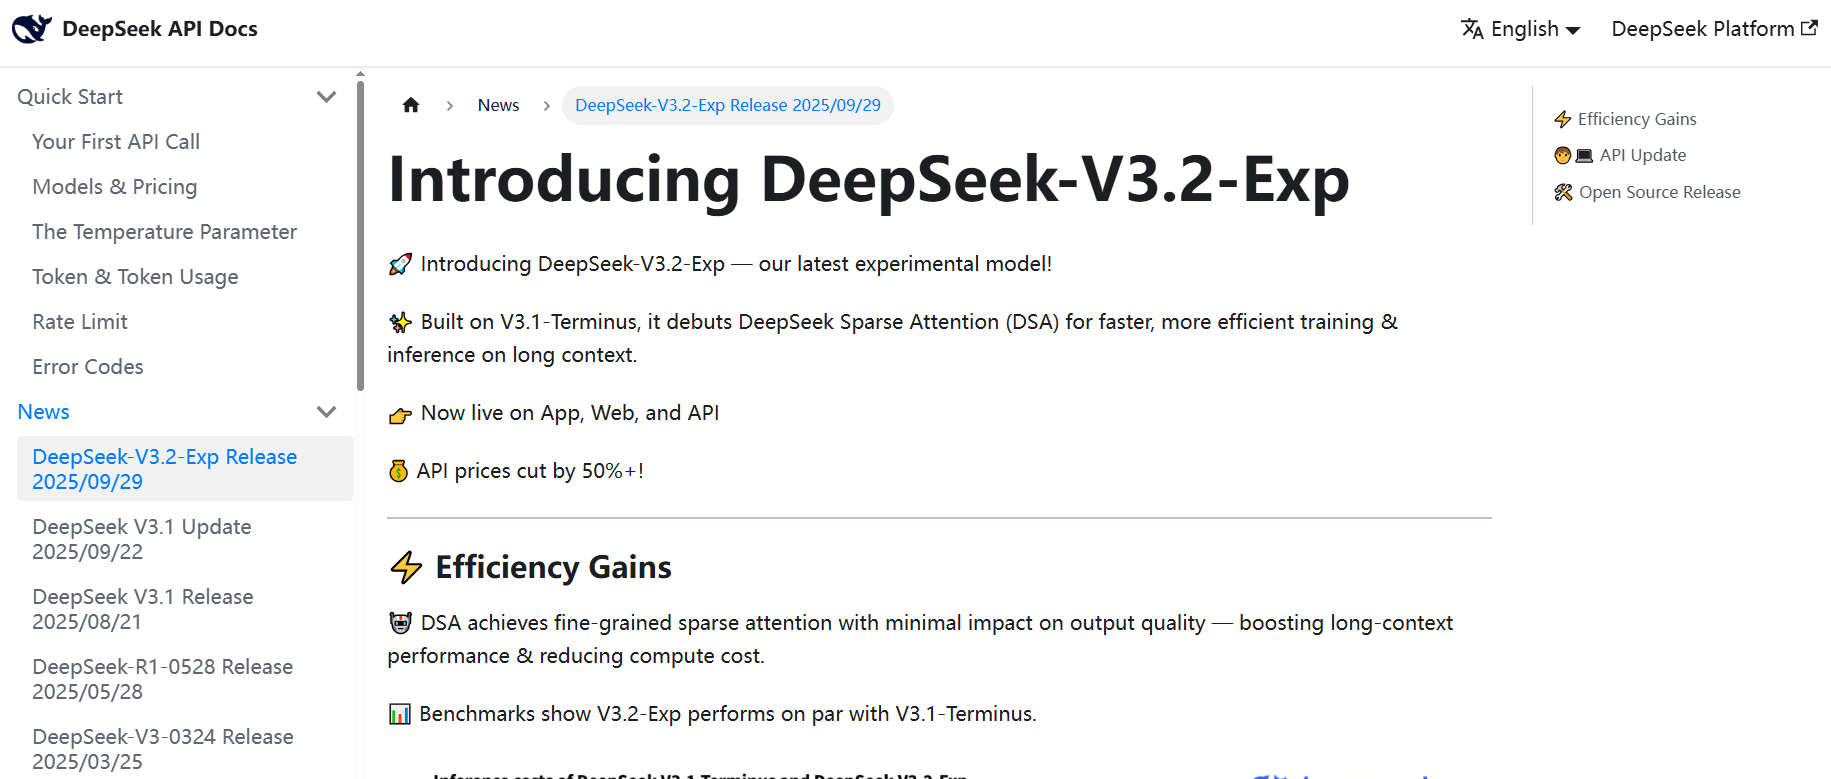Collapse the Quick Start section chevron

(x=326, y=97)
